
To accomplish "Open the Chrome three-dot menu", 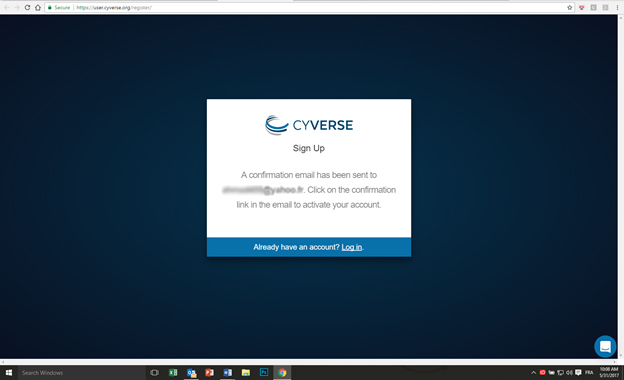I will (x=617, y=8).
